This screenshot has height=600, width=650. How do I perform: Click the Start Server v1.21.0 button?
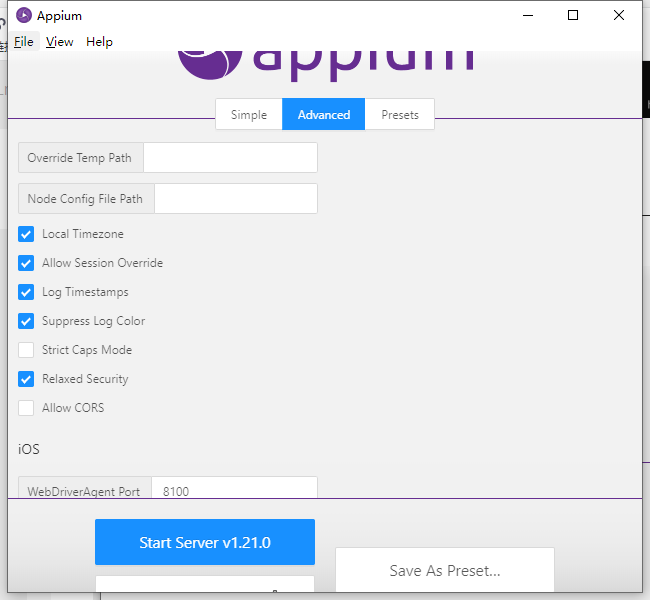205,542
